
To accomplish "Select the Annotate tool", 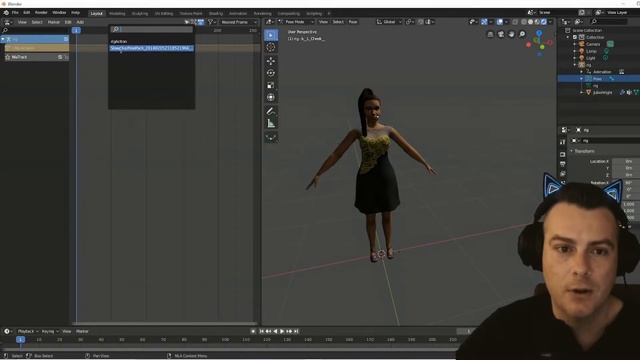I will click(x=271, y=111).
